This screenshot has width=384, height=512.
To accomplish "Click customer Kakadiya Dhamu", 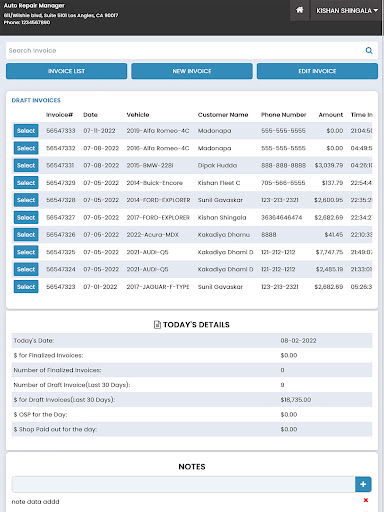I will coord(223,235).
